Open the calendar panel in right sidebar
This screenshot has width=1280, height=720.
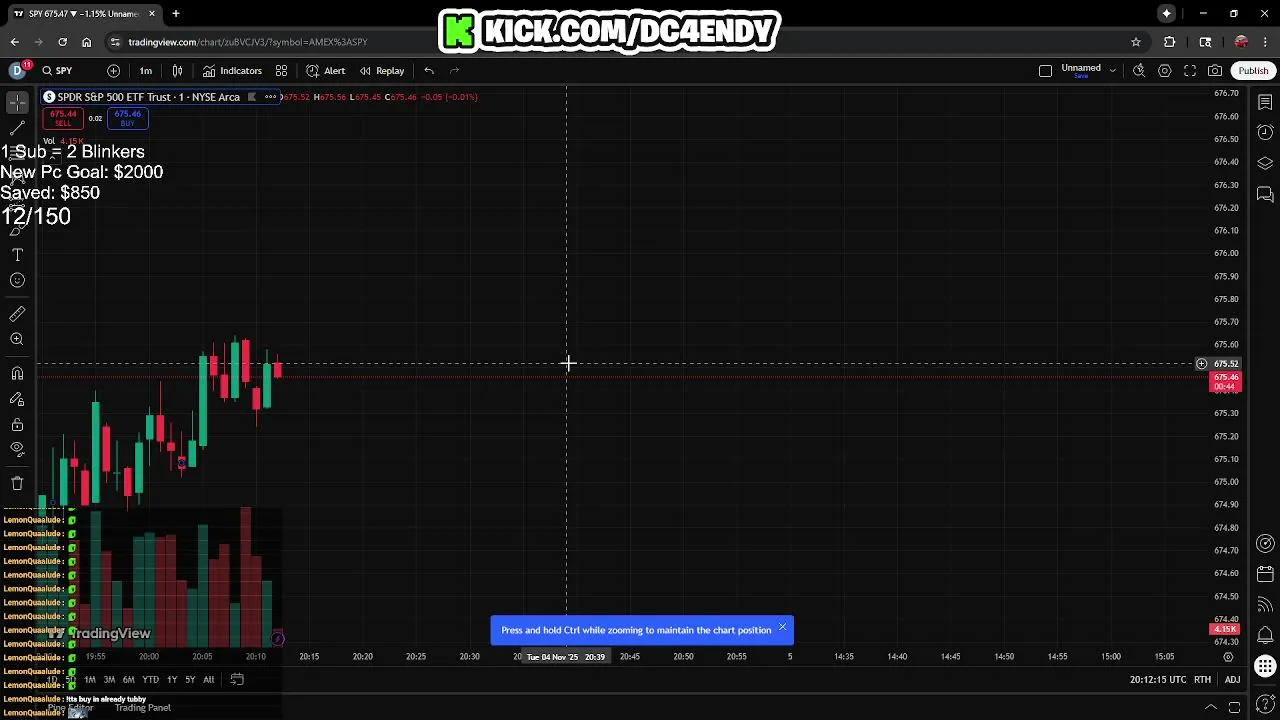tap(1265, 574)
